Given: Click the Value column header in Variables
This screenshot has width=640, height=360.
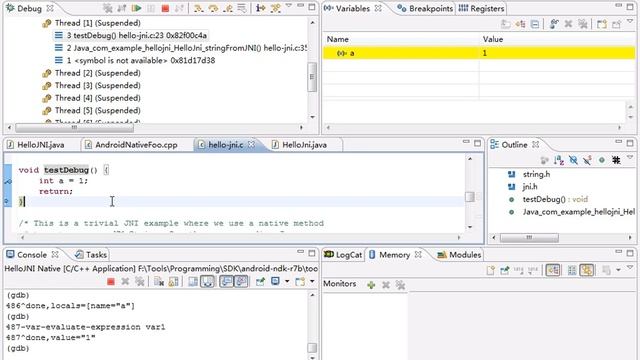Looking at the screenshot, I should pos(493,39).
